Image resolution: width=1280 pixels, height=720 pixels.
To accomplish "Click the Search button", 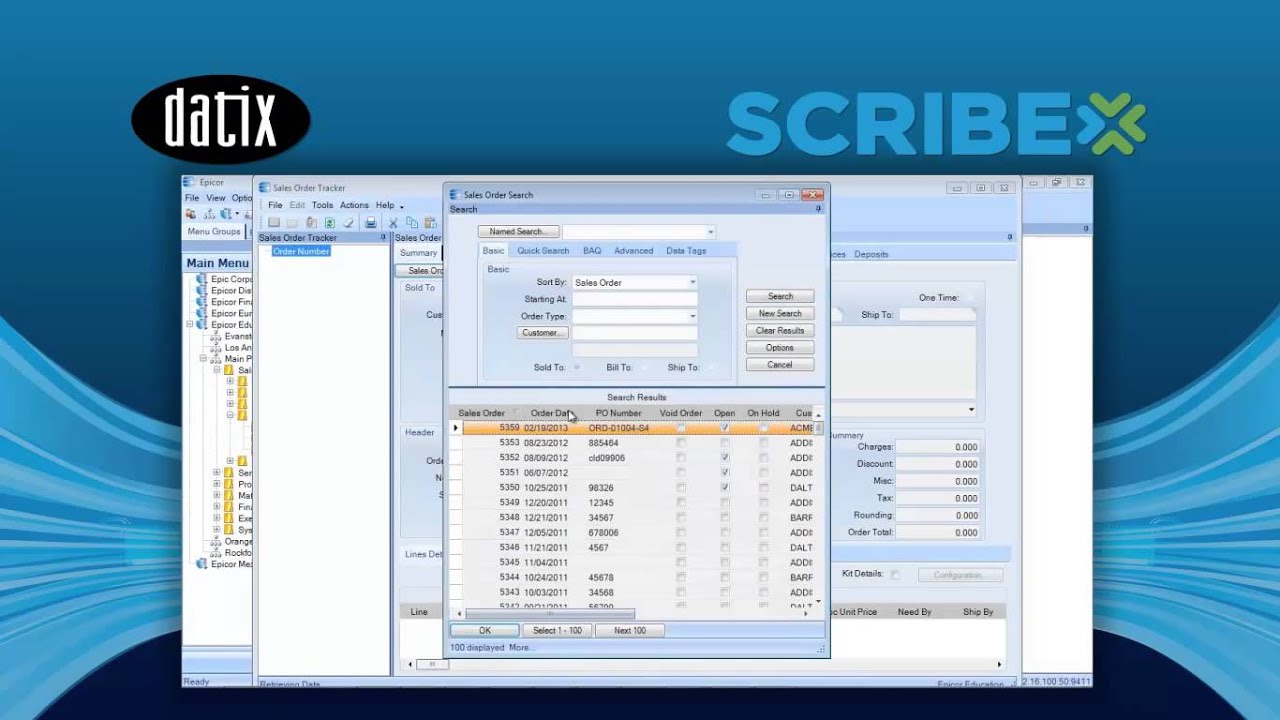I will tap(780, 296).
